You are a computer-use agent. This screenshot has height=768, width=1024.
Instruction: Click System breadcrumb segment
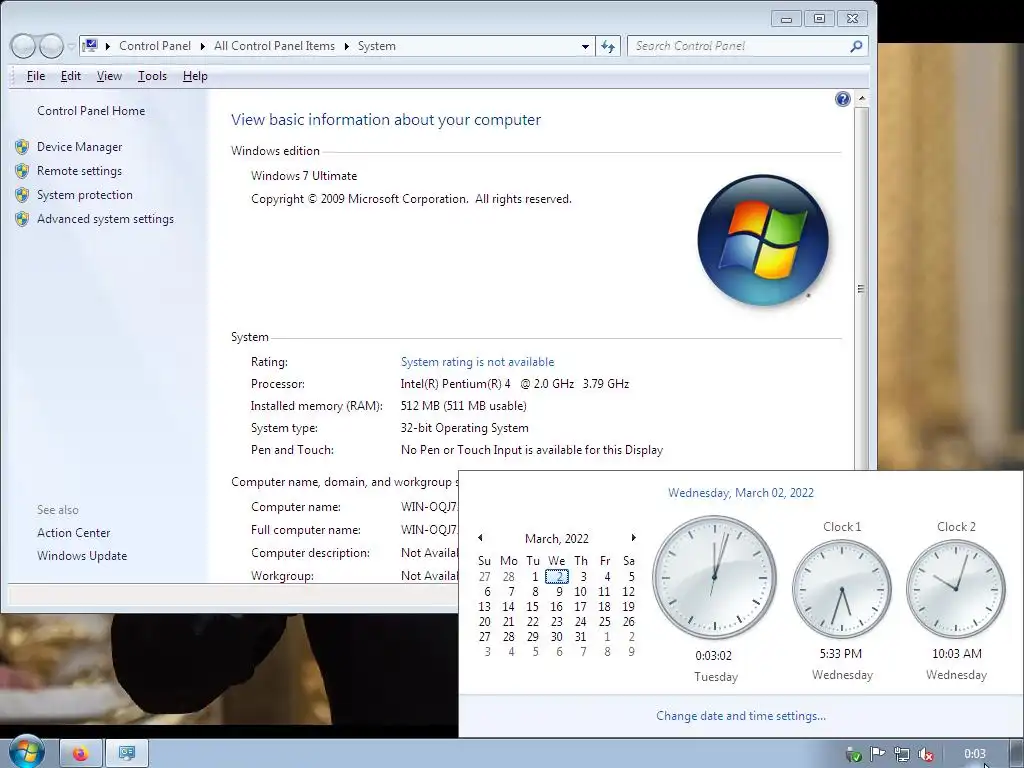(377, 46)
